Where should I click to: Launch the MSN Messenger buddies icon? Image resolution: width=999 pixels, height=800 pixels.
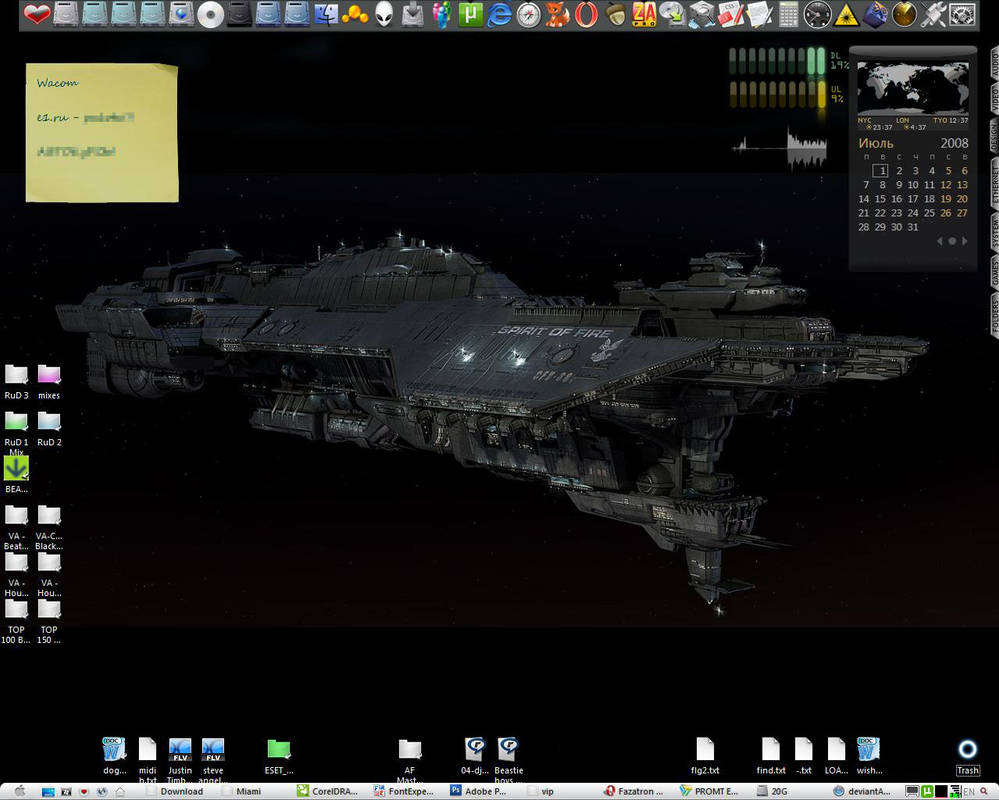441,14
